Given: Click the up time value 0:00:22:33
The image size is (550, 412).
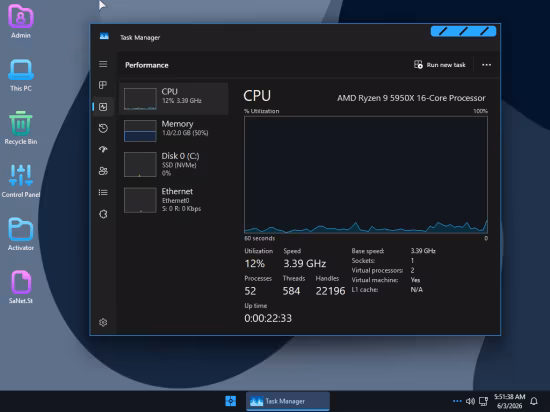Looking at the screenshot, I should [x=268, y=318].
